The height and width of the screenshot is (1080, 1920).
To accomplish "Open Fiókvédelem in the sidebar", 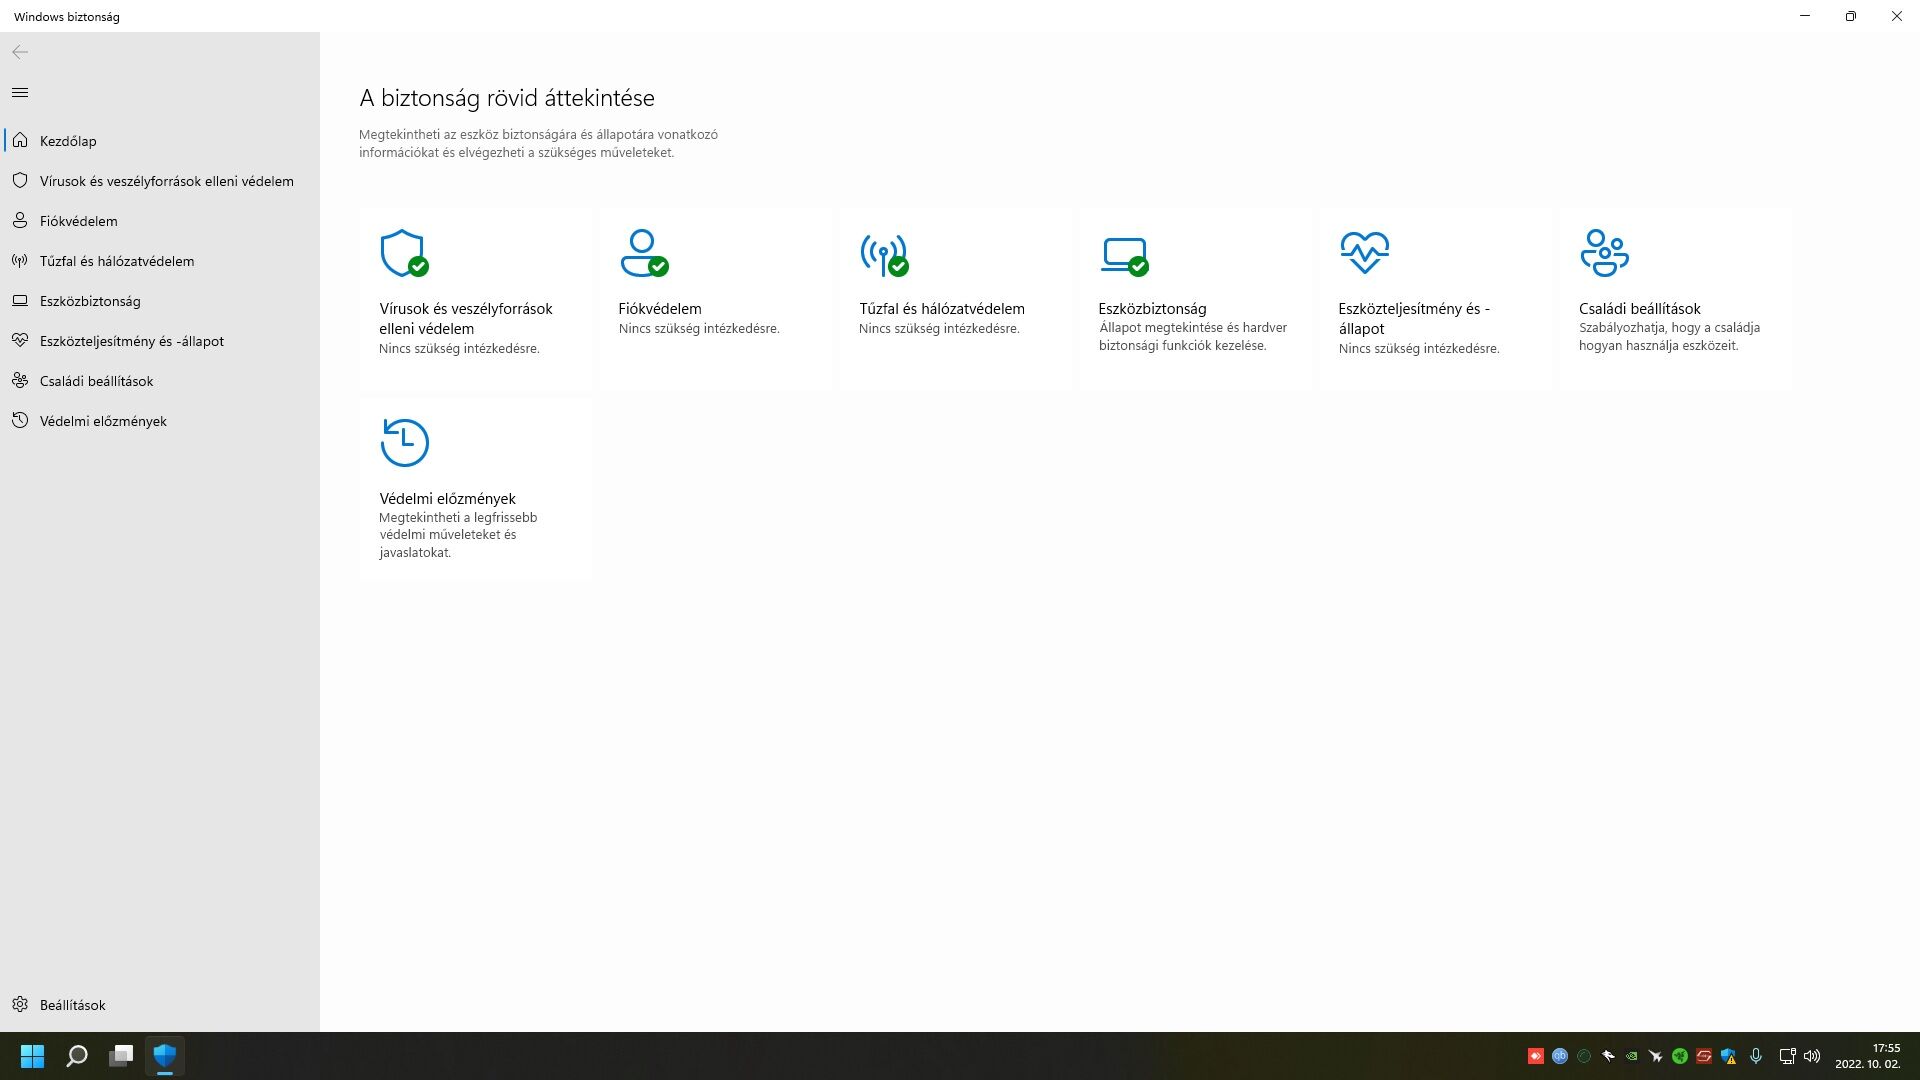I will [160, 221].
